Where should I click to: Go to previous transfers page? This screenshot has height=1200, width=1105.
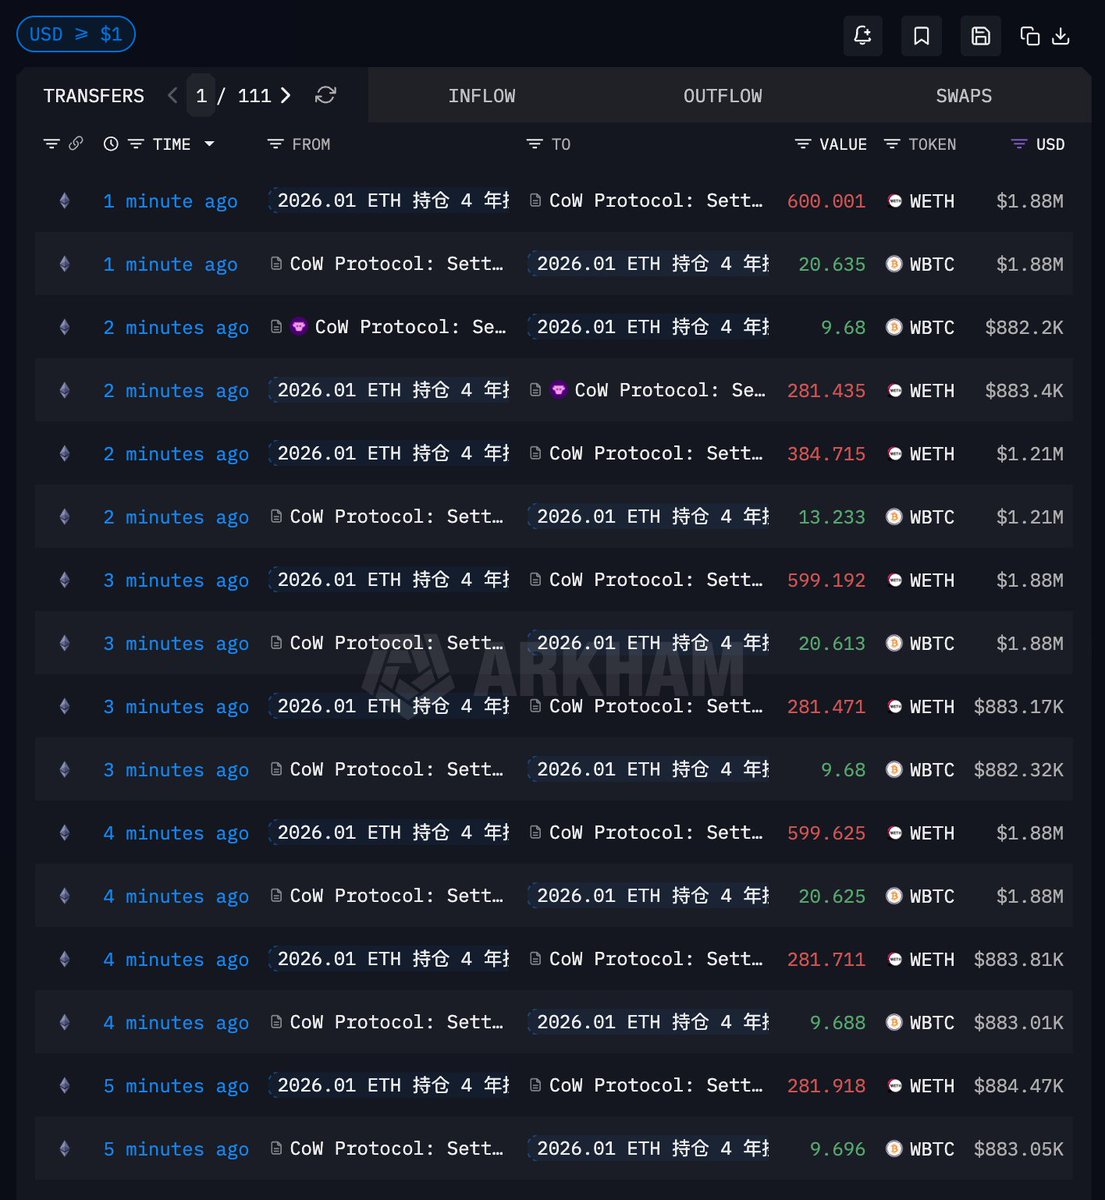(173, 95)
